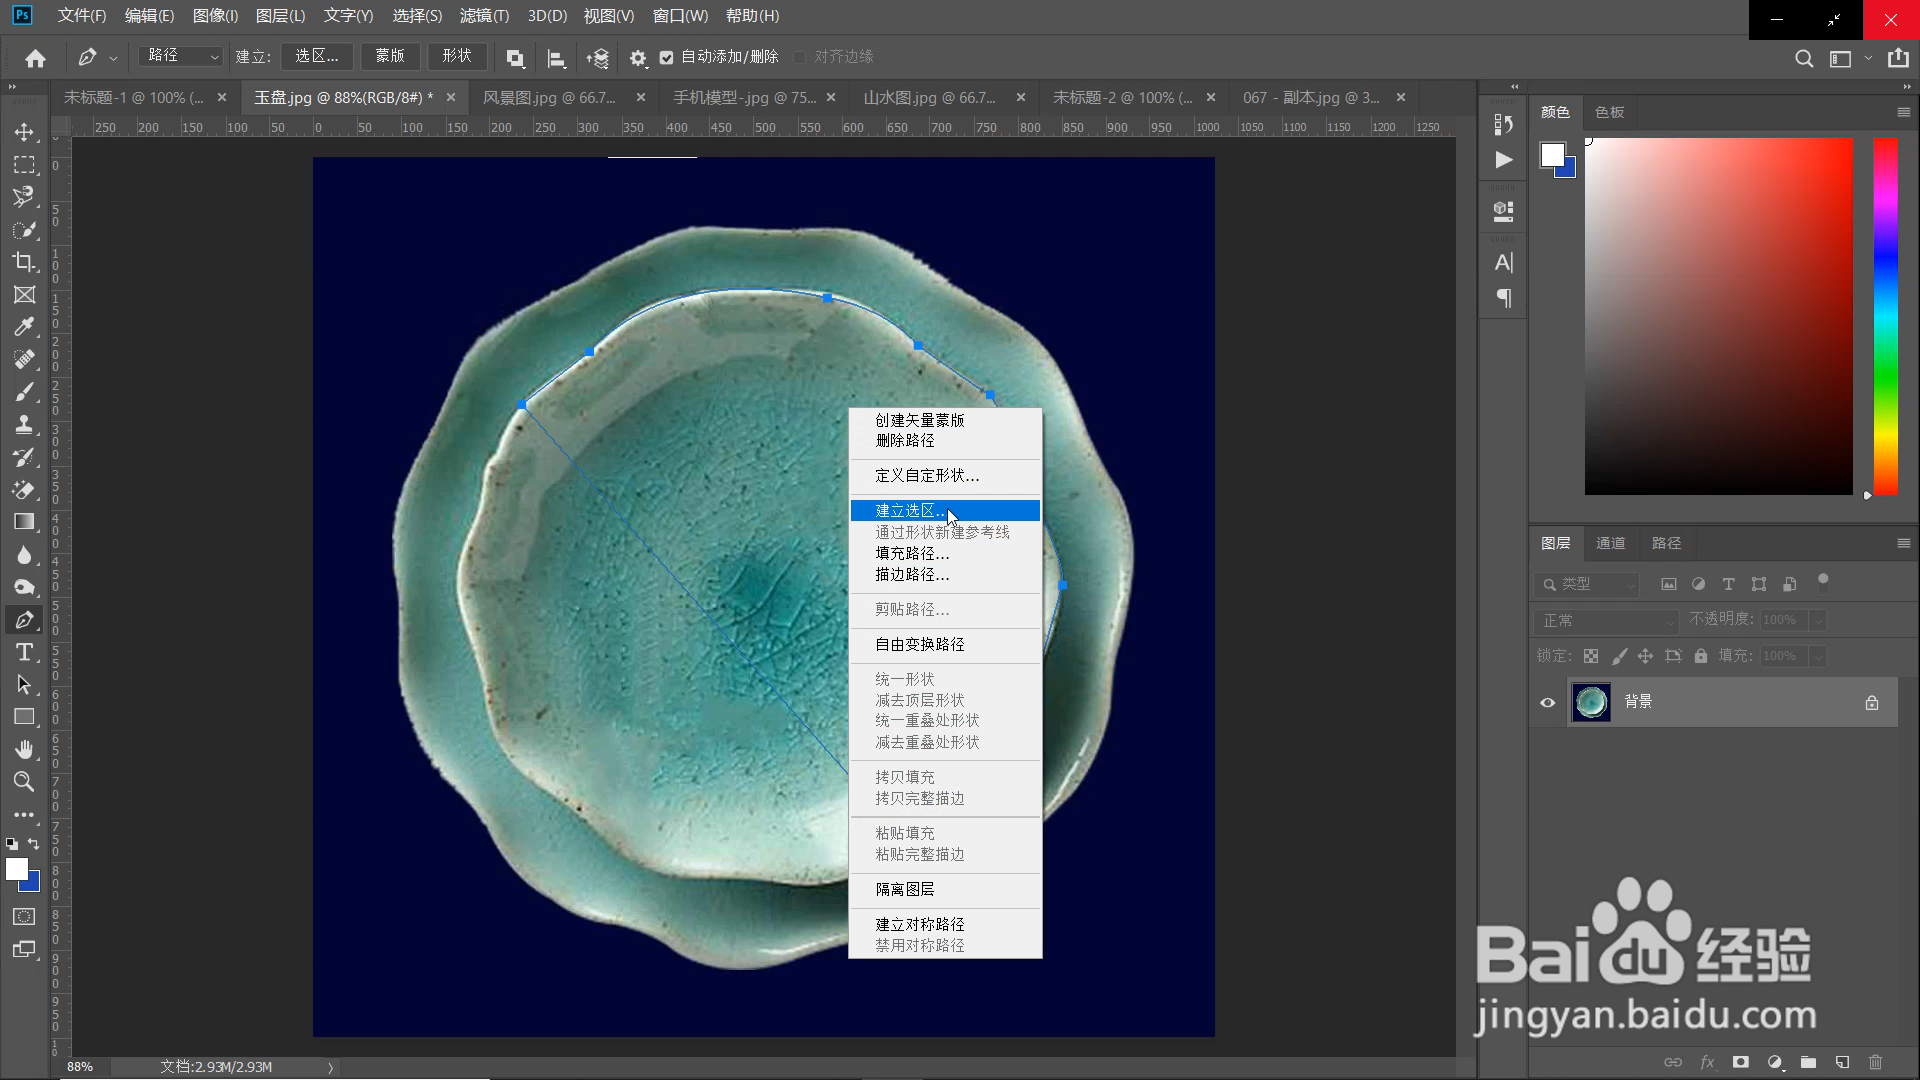1920x1080 pixels.
Task: Toggle 自动添加/删除 checkbox
Action: [x=667, y=58]
